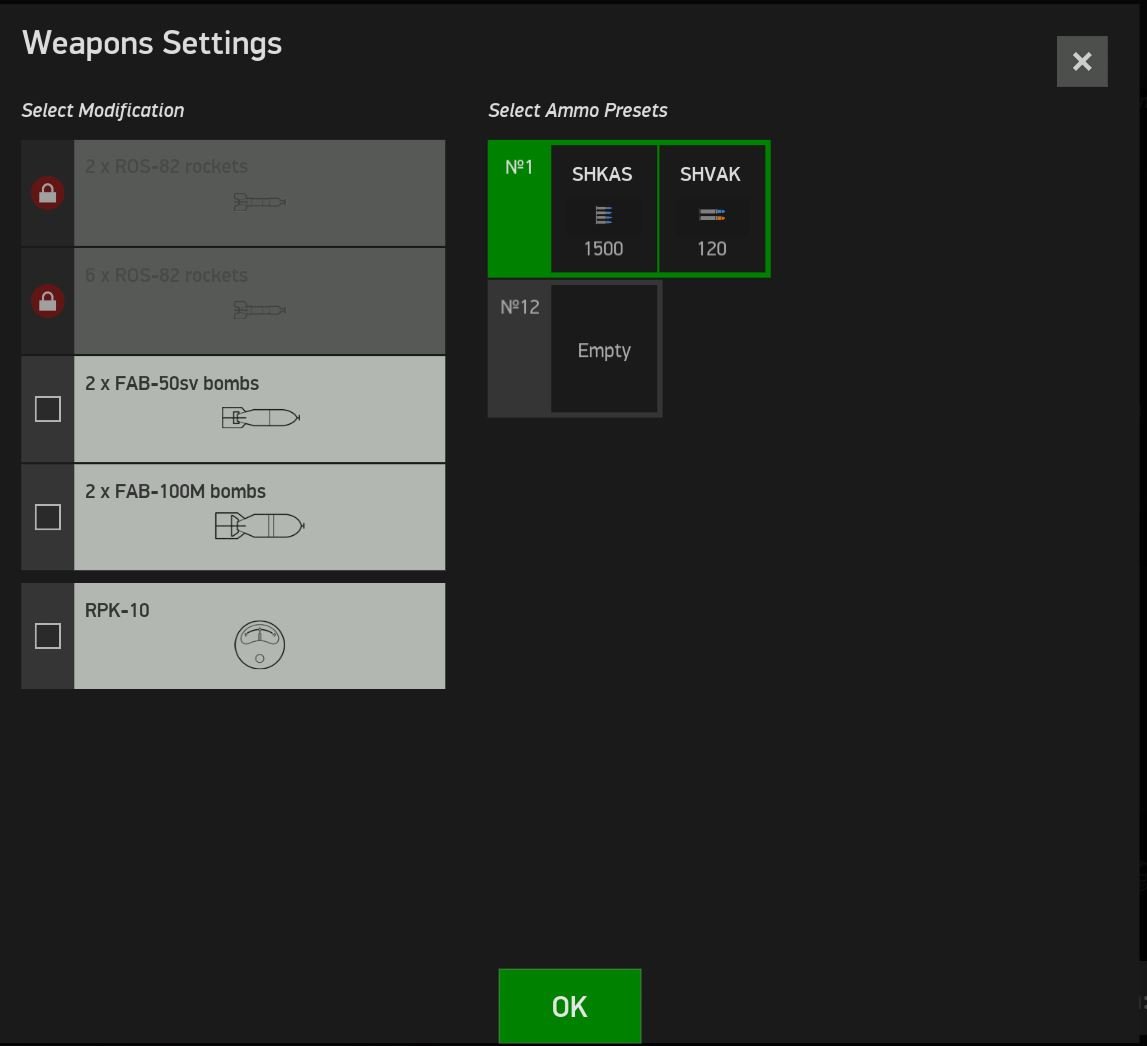This screenshot has height=1046, width=1147.
Task: Click the '2 x FAB-100M bombs' label
Action: (x=176, y=492)
